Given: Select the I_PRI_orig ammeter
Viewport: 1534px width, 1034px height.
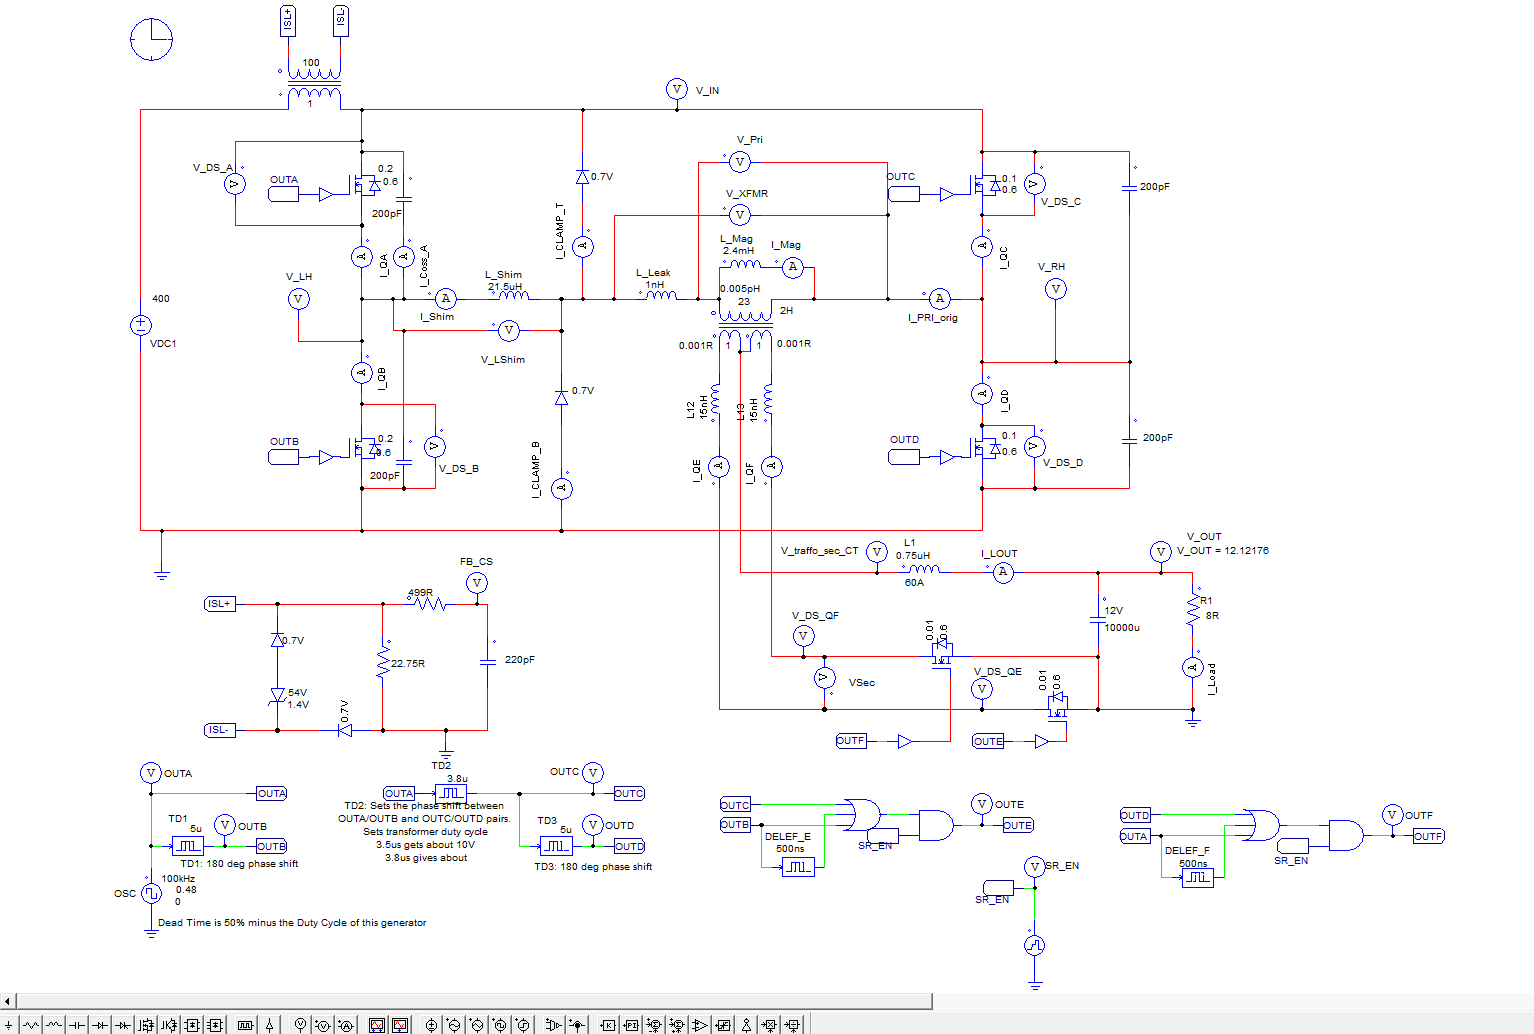Looking at the screenshot, I should [x=939, y=298].
